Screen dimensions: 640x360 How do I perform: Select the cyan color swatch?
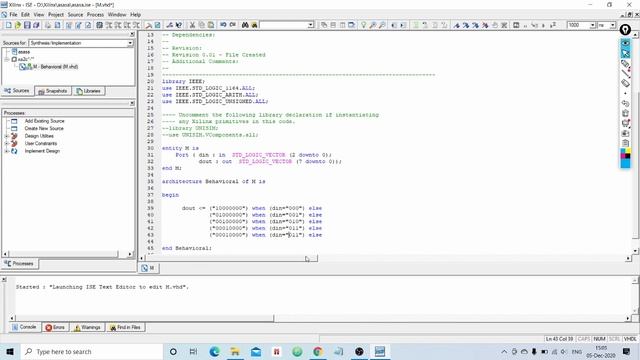coord(625,164)
